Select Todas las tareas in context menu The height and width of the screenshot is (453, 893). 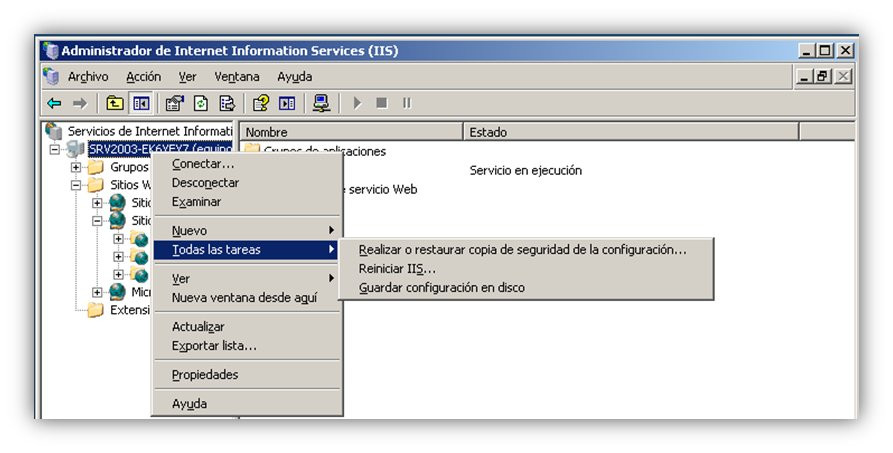click(x=248, y=250)
